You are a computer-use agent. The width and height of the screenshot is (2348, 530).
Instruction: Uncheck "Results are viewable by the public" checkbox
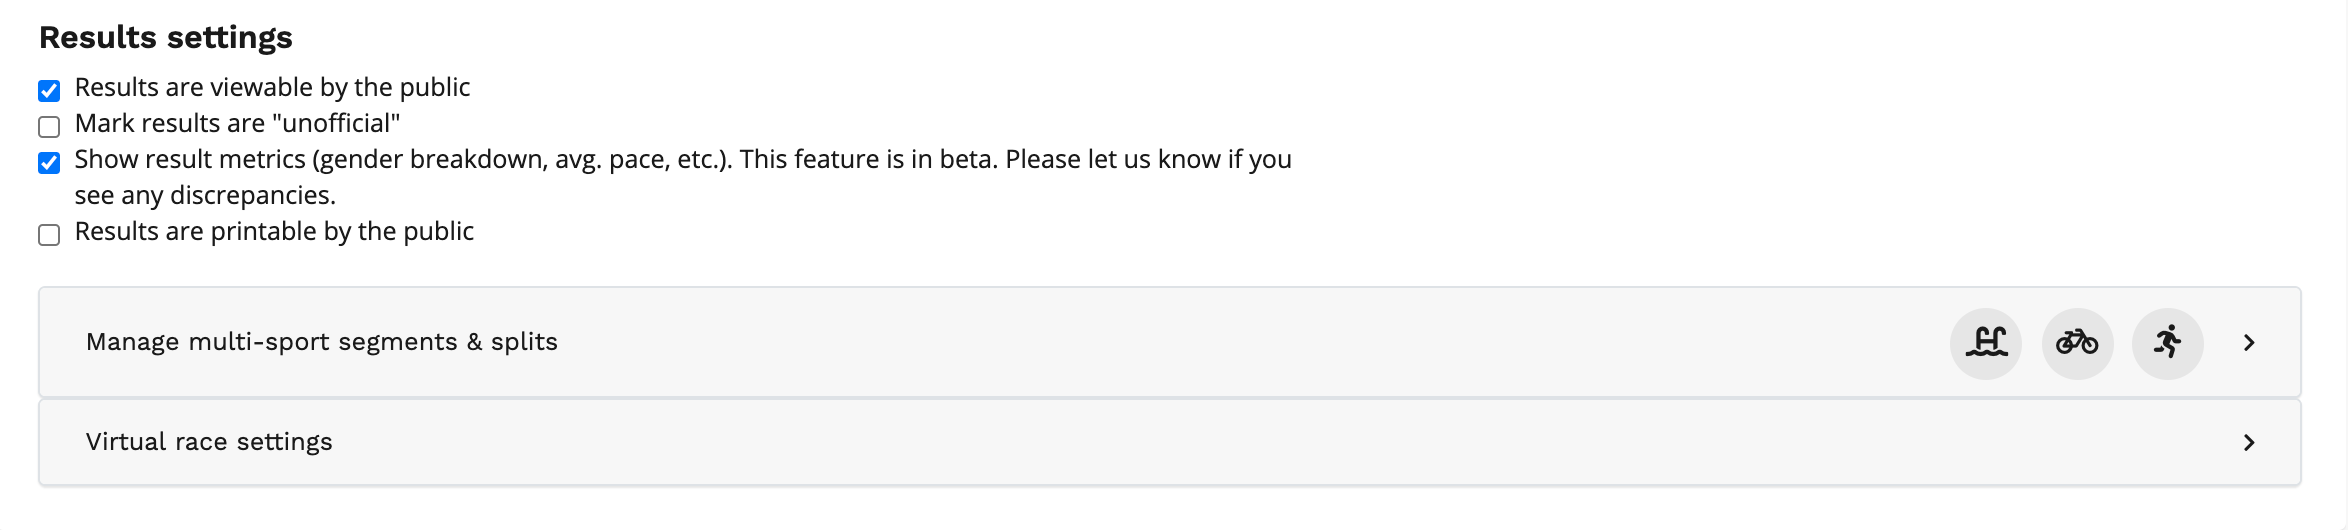click(x=49, y=91)
